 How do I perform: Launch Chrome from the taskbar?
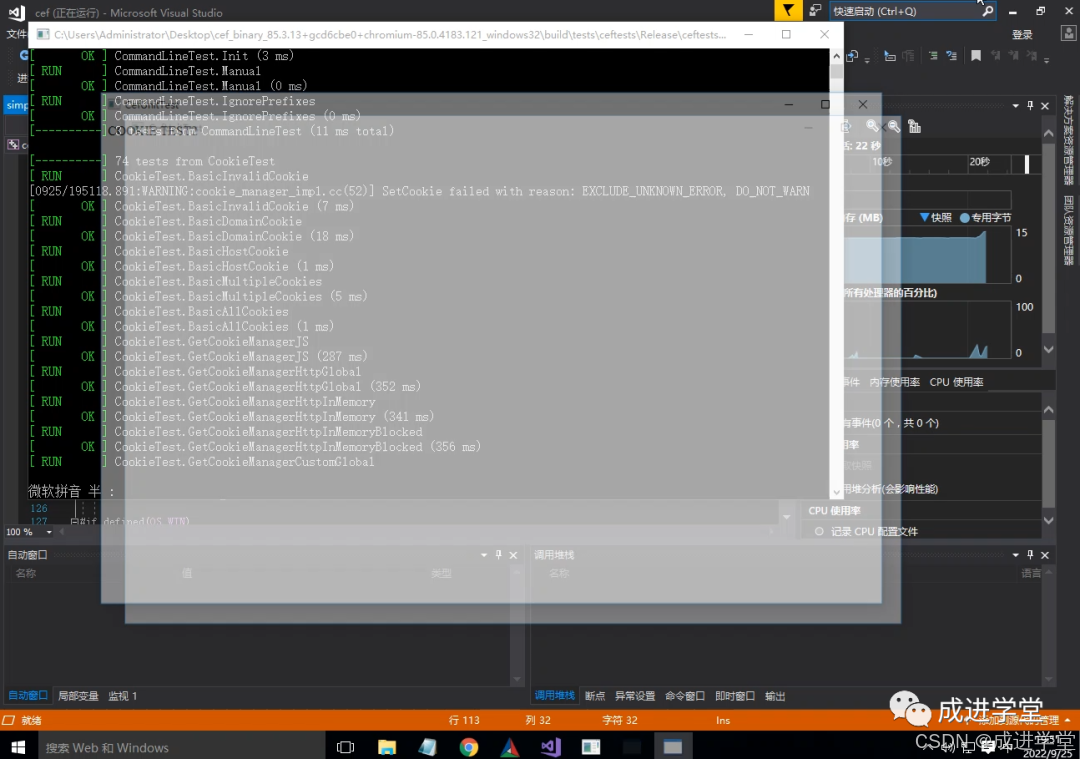pyautogui.click(x=468, y=747)
